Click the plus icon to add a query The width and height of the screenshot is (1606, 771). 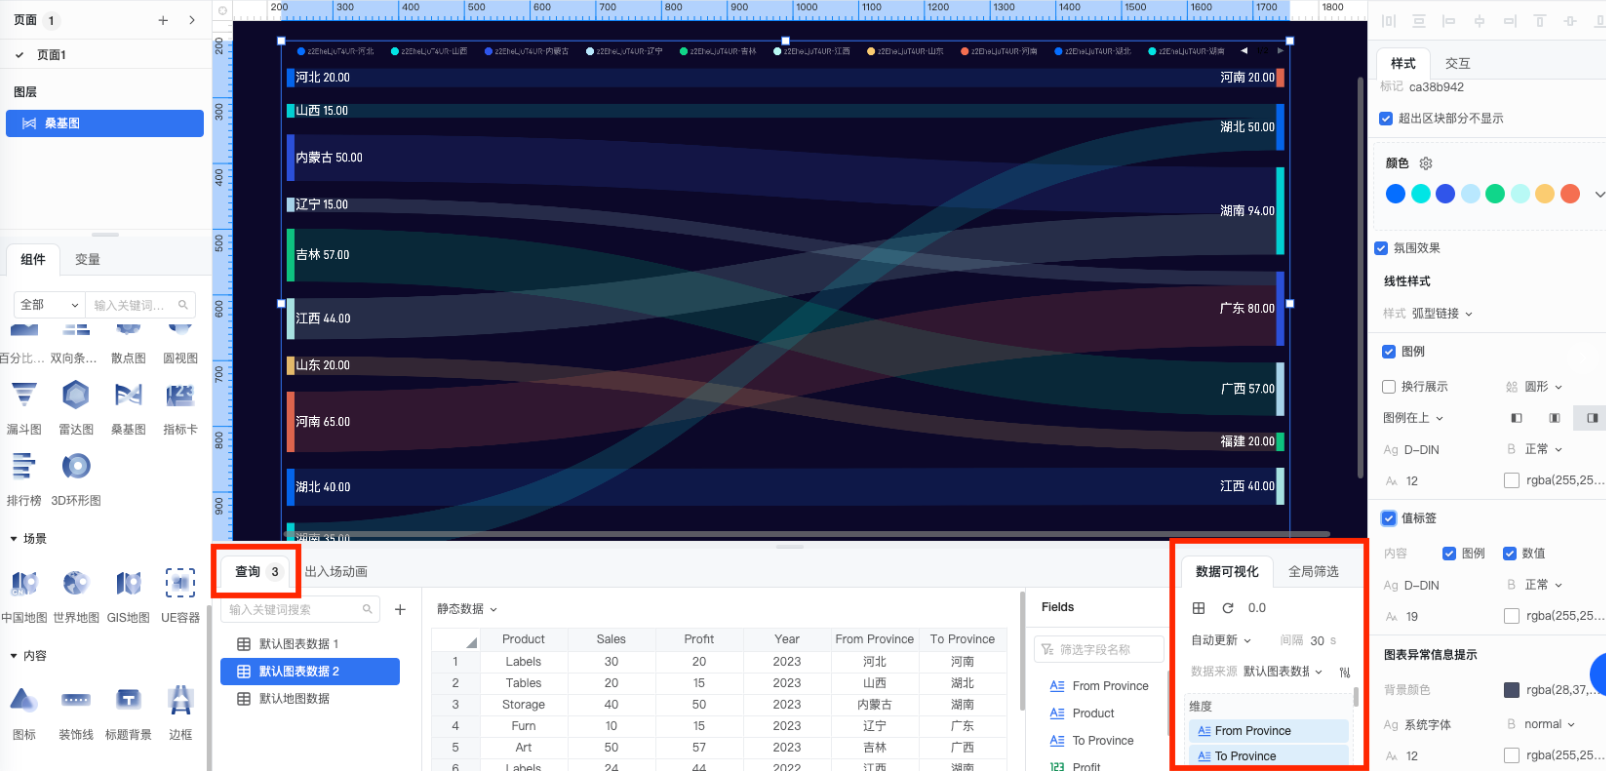[400, 609]
